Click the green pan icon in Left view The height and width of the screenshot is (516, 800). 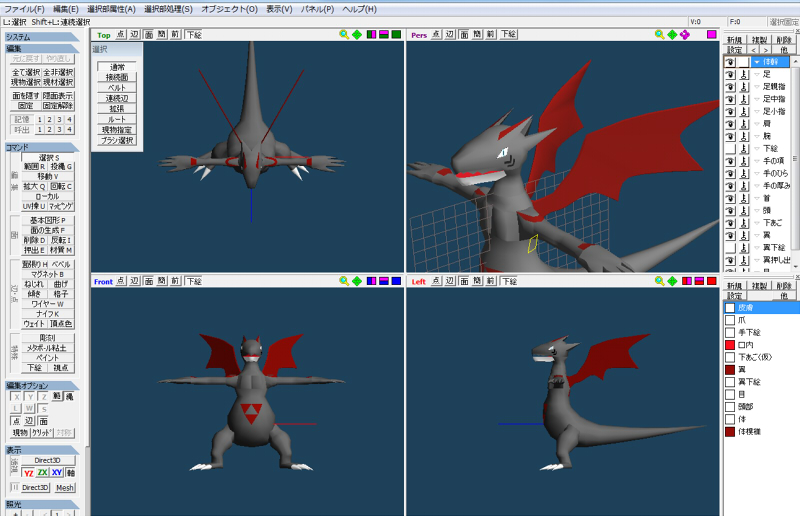tap(672, 281)
